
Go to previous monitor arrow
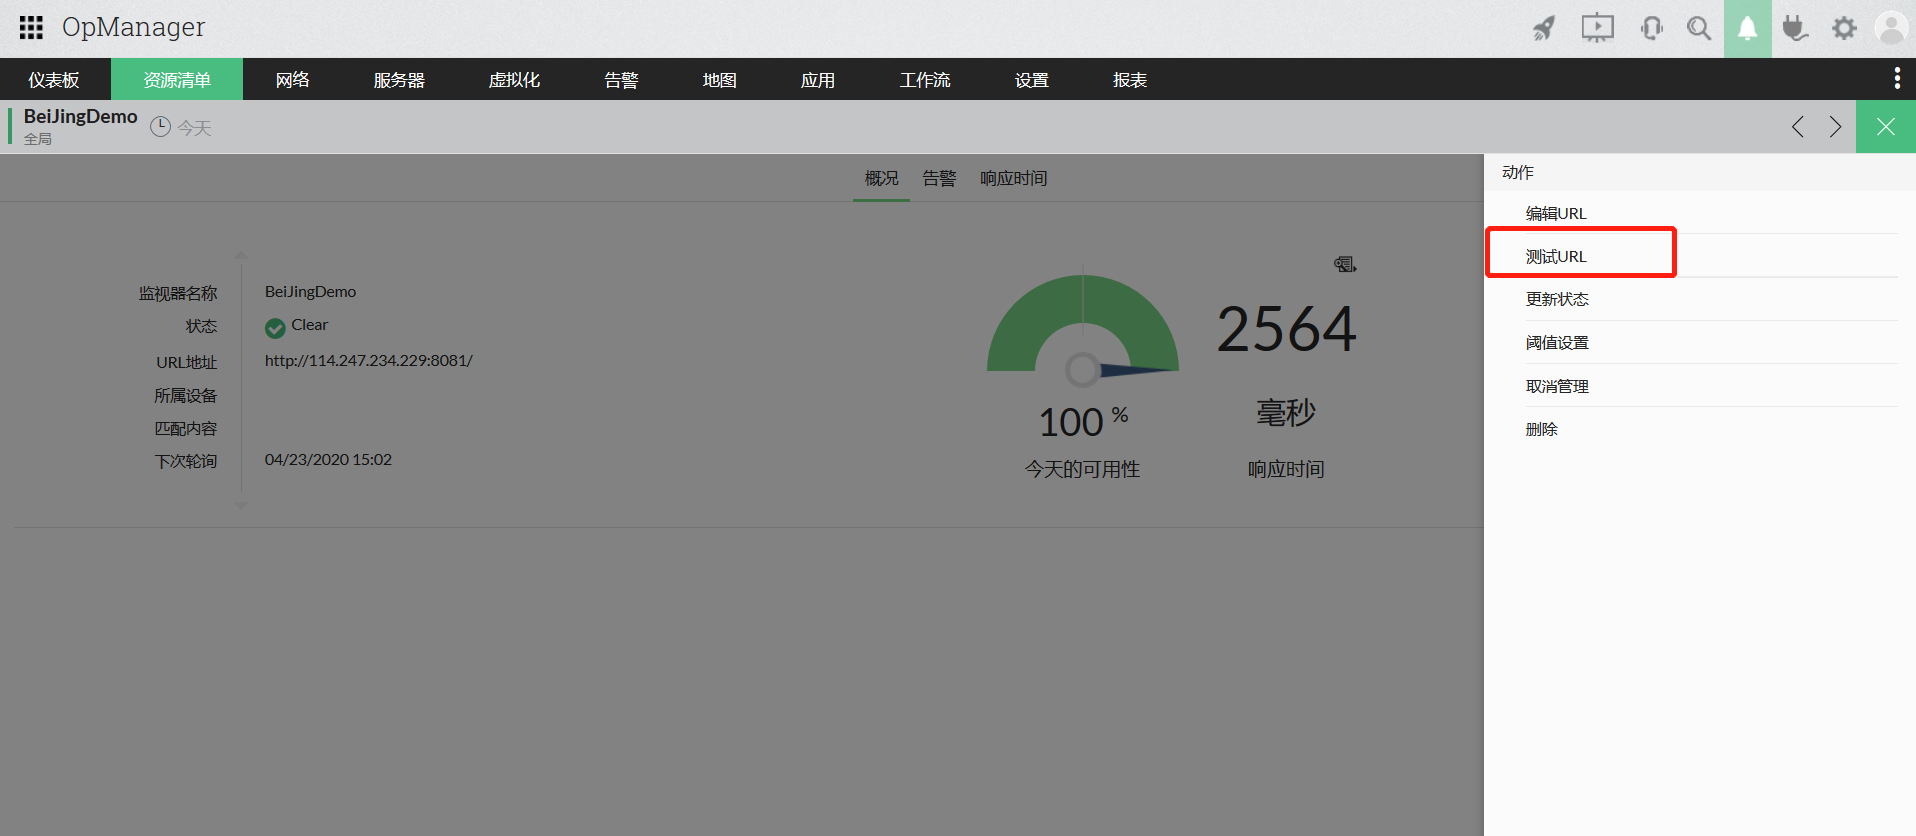(x=1798, y=127)
